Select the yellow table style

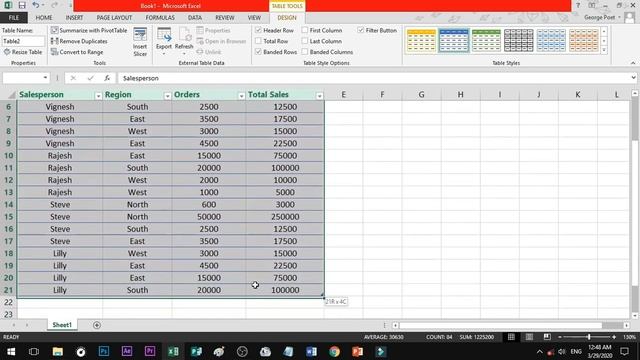[x=421, y=40]
